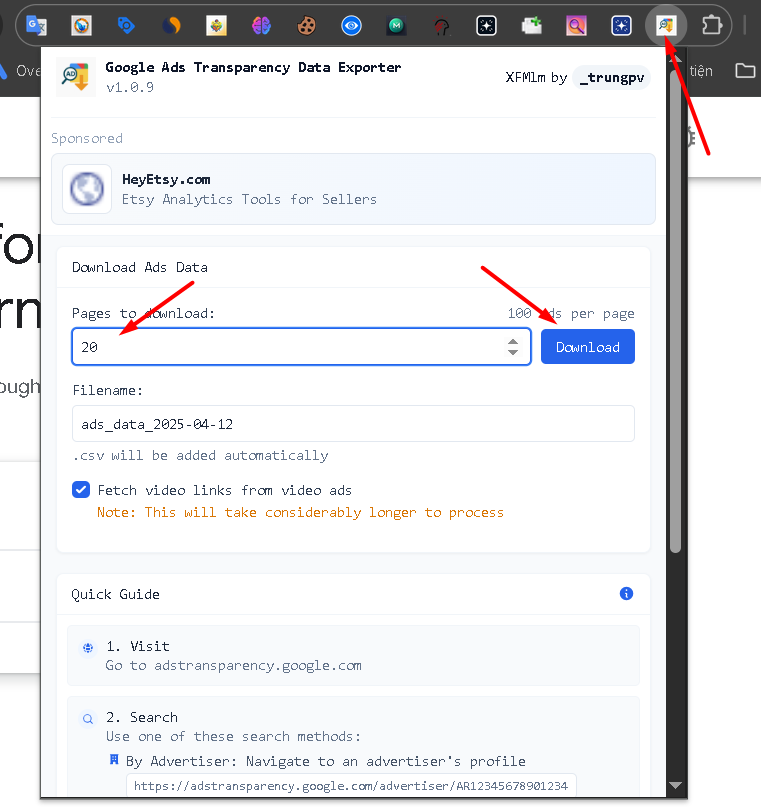Open the cookie extension icon
The height and width of the screenshot is (807, 761).
tap(307, 25)
